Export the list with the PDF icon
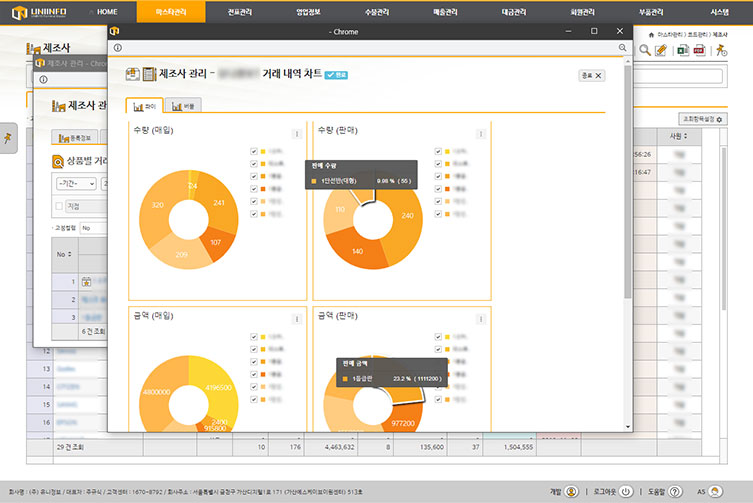Viewport: 753px width, 503px height. pos(699,50)
